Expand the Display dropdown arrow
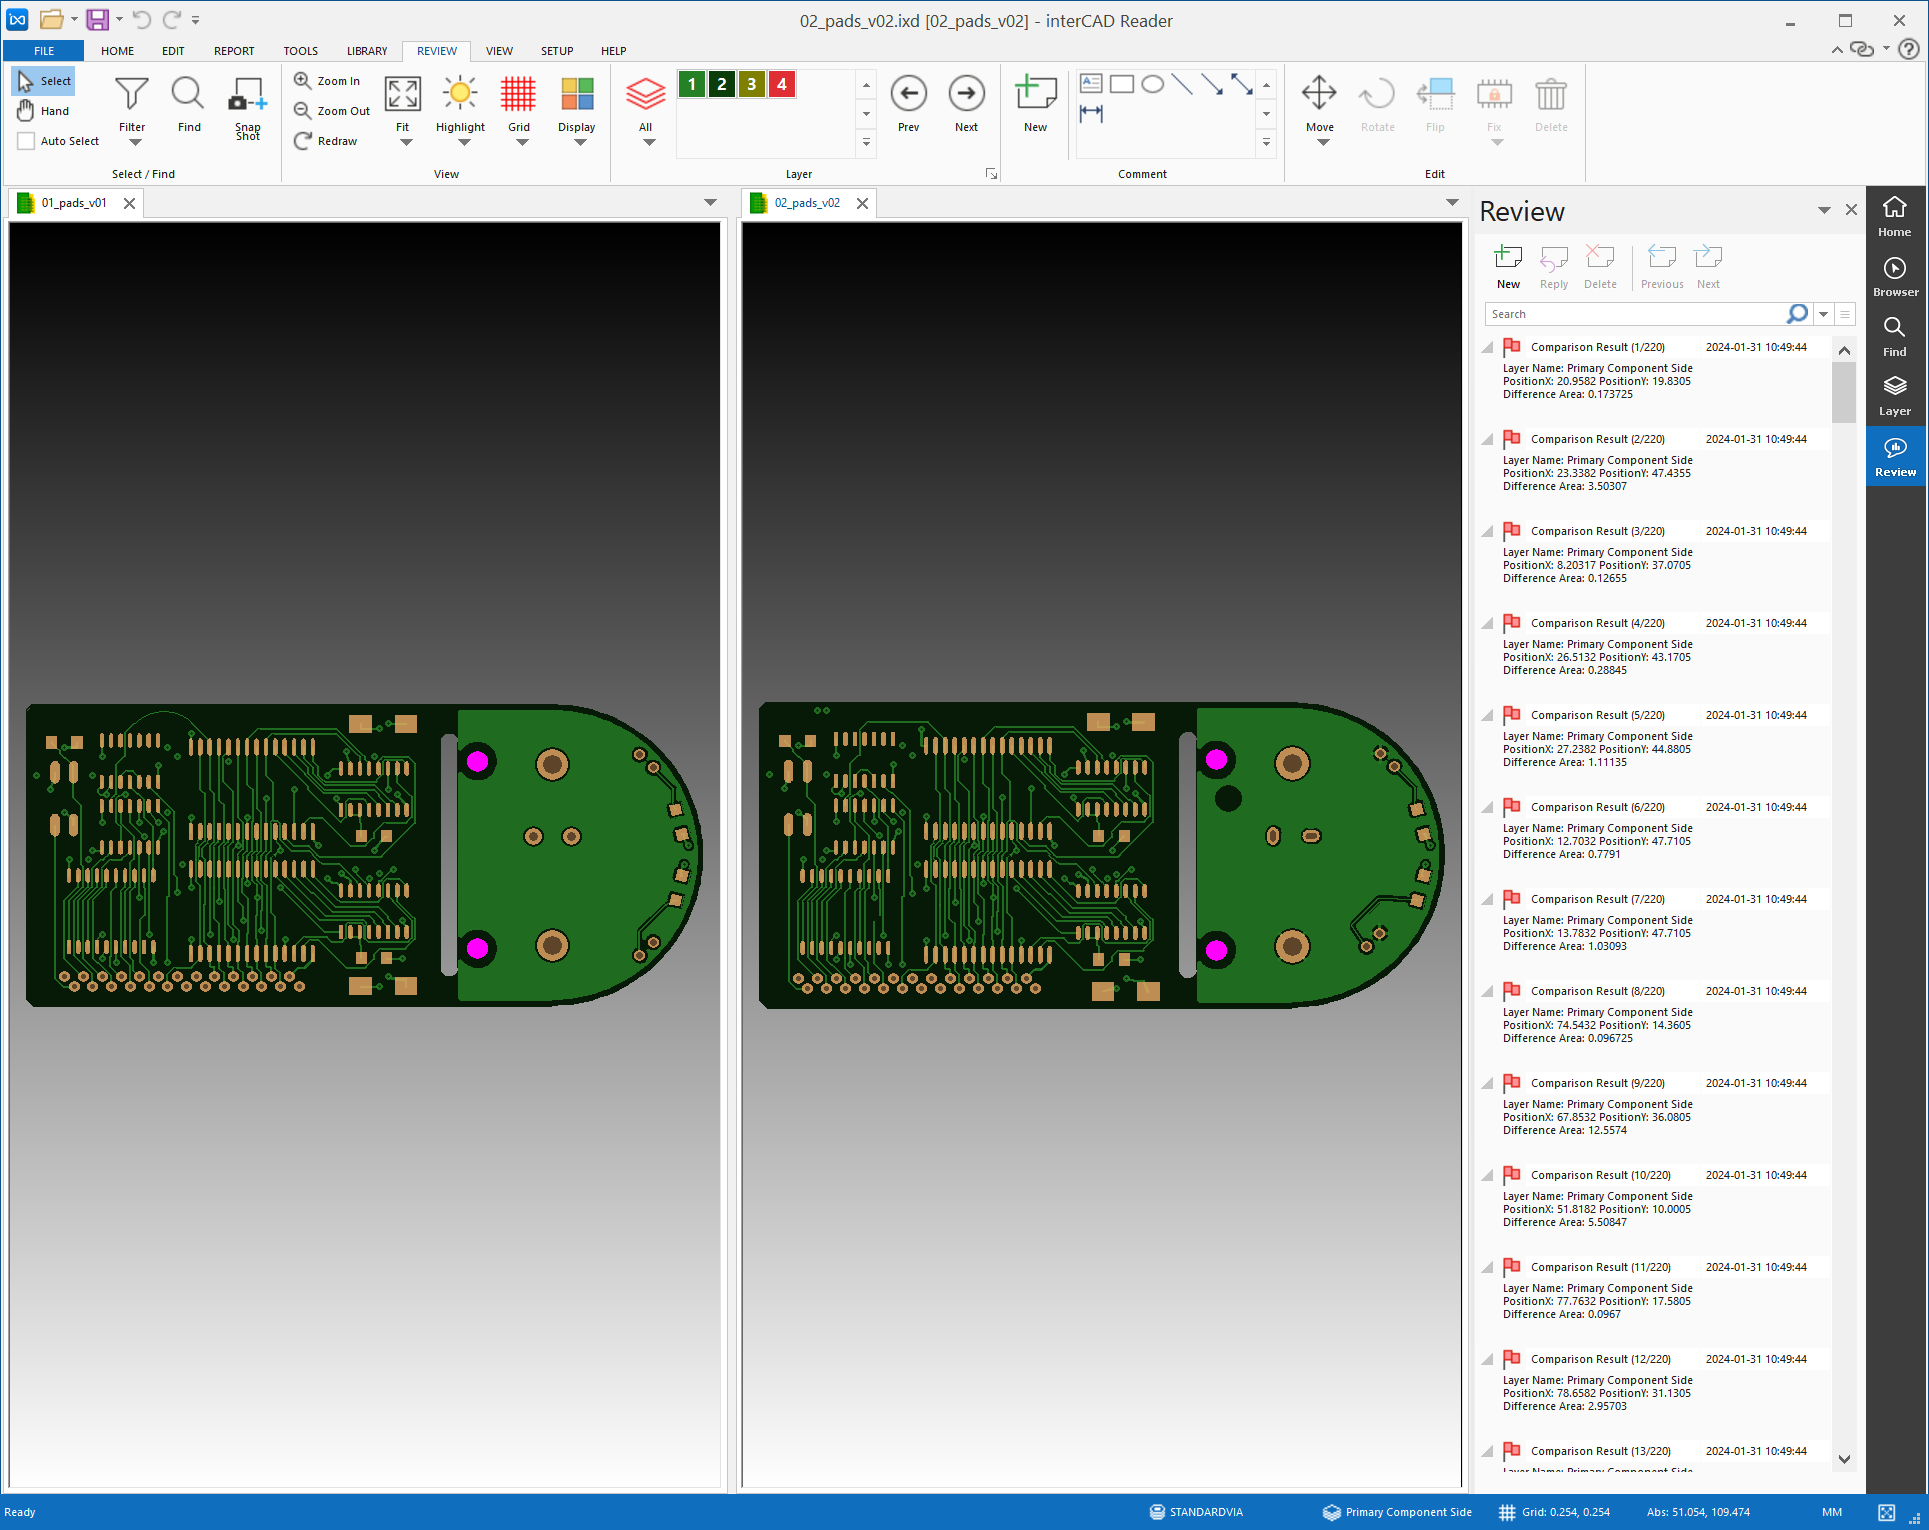The image size is (1929, 1530). (579, 143)
